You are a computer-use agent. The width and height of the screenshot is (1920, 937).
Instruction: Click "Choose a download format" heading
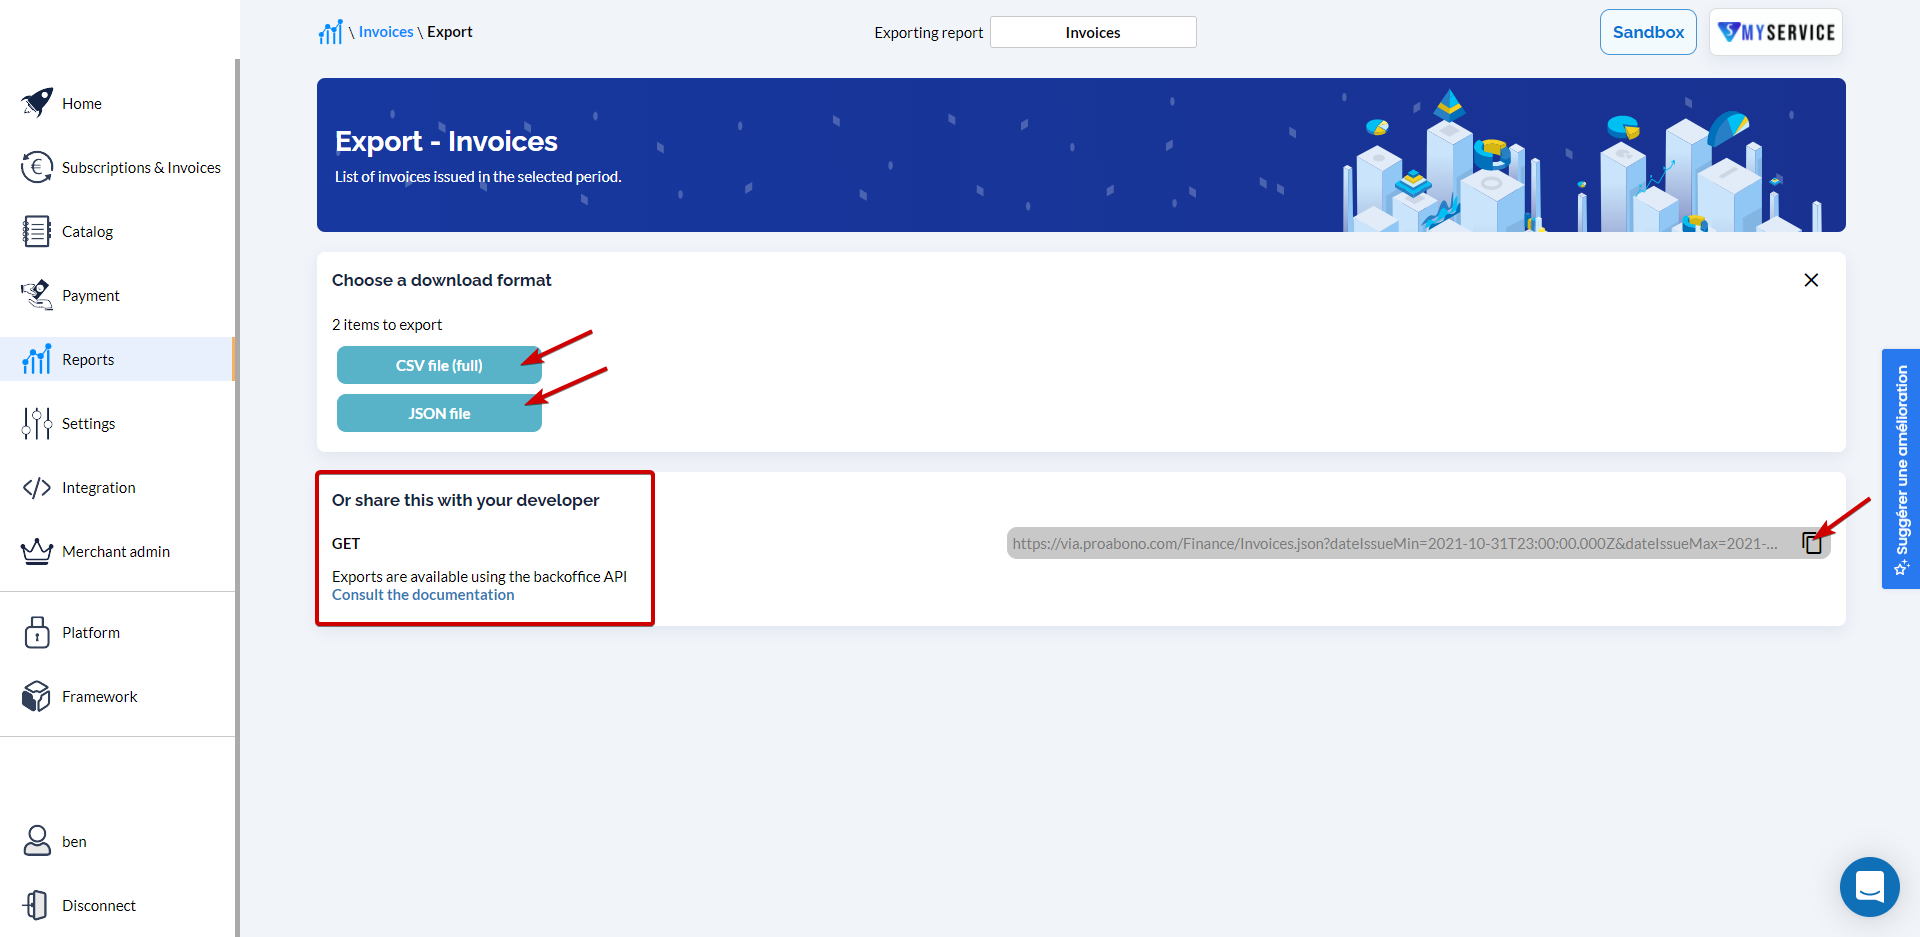pos(441,280)
